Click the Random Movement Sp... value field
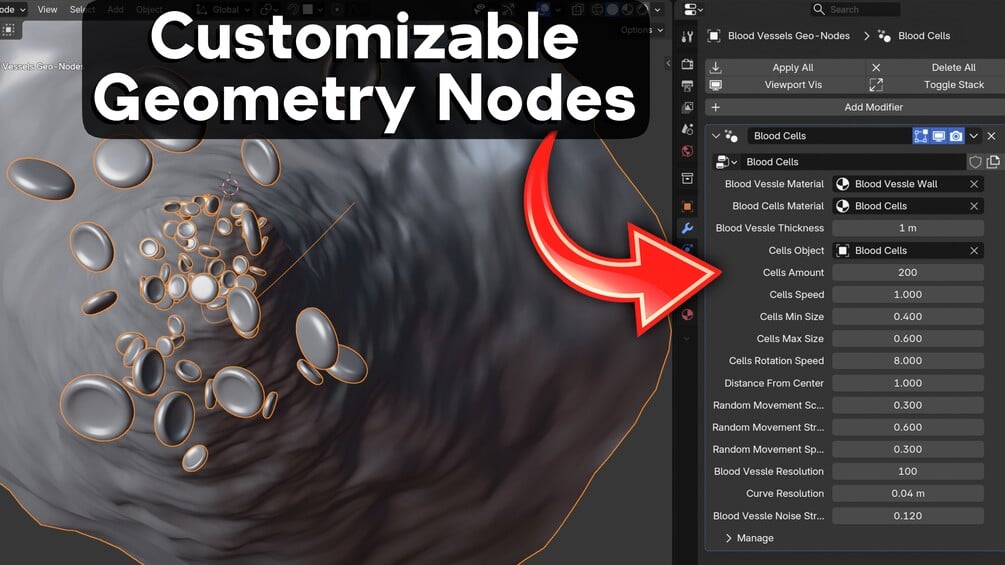The height and width of the screenshot is (565, 1005). click(x=908, y=449)
